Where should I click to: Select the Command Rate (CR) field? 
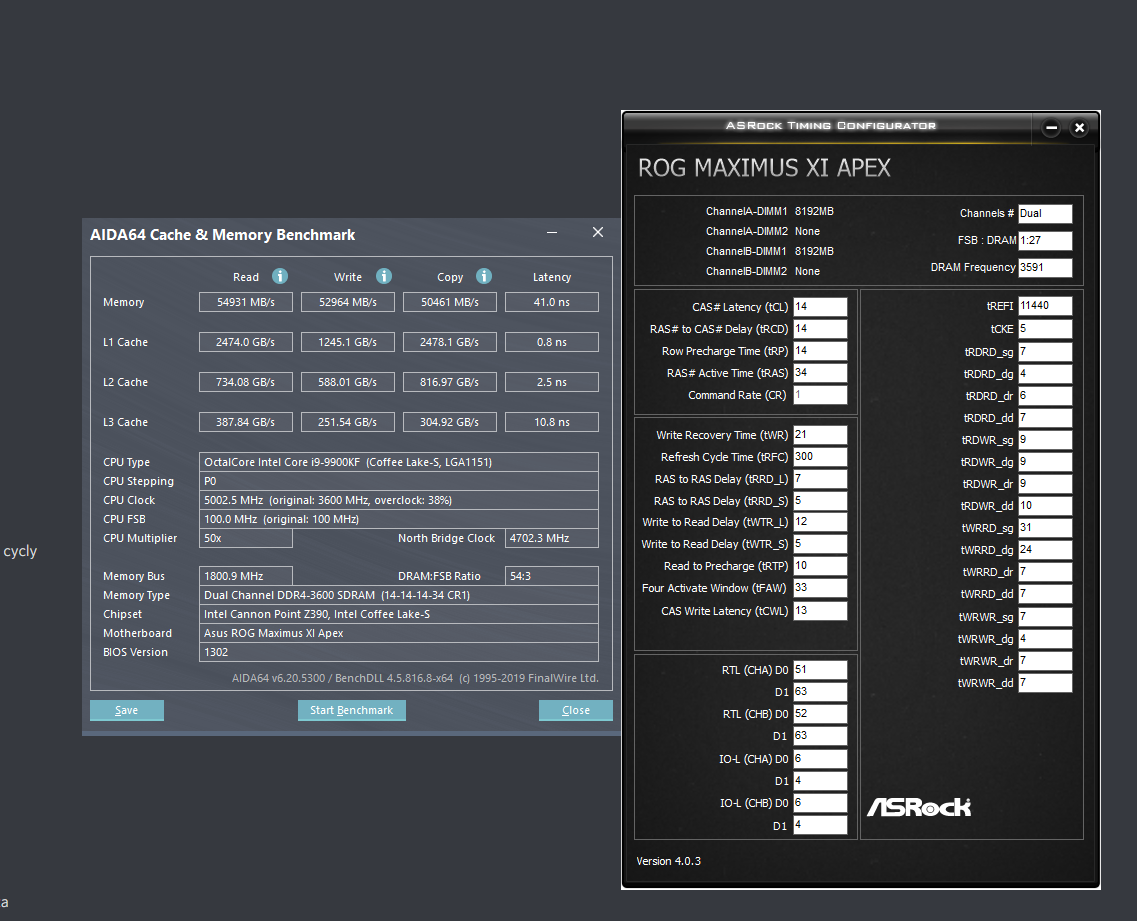820,395
